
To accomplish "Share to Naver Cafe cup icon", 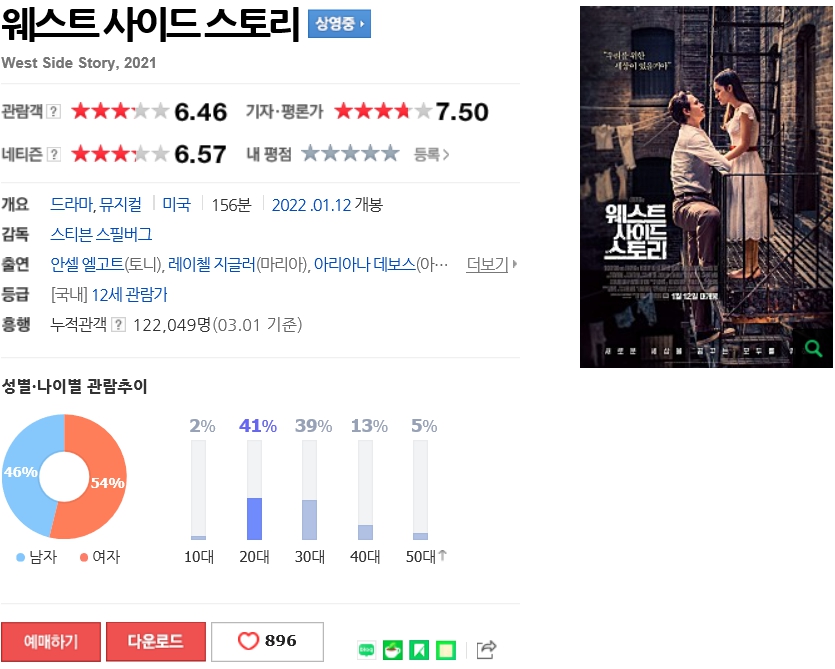I will [x=393, y=650].
